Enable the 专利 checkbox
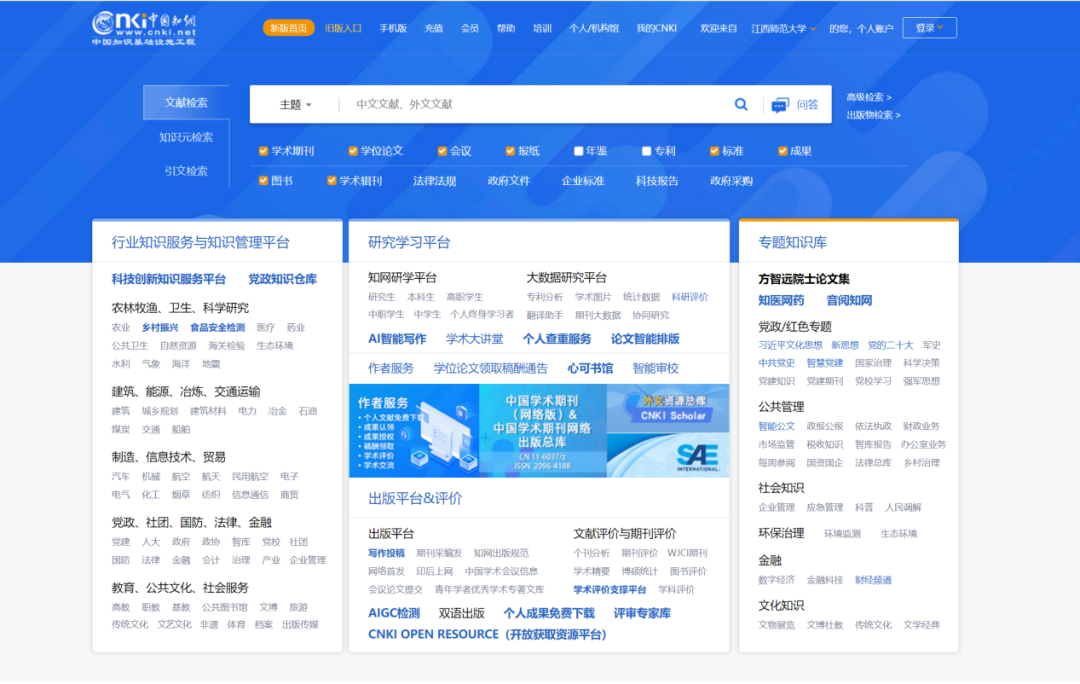1080x684 pixels. (x=646, y=151)
